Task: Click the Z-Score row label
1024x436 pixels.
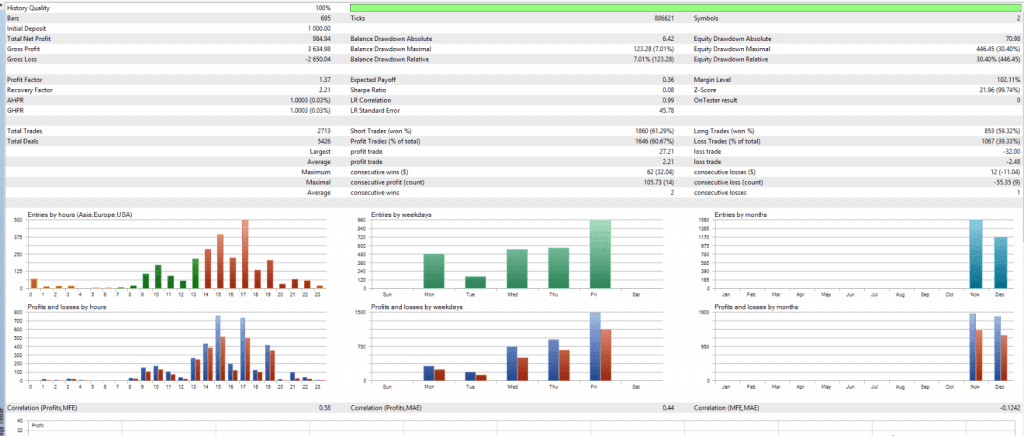Action: (x=708, y=90)
